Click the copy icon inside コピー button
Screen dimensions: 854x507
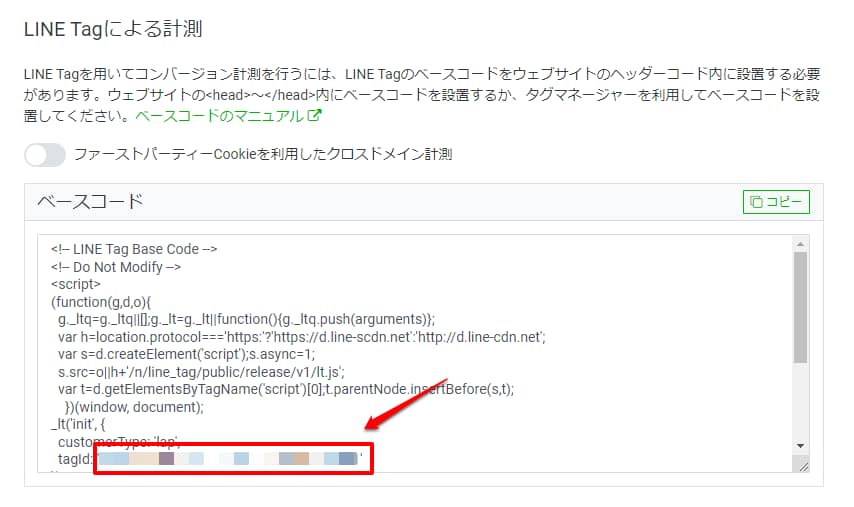tap(755, 202)
